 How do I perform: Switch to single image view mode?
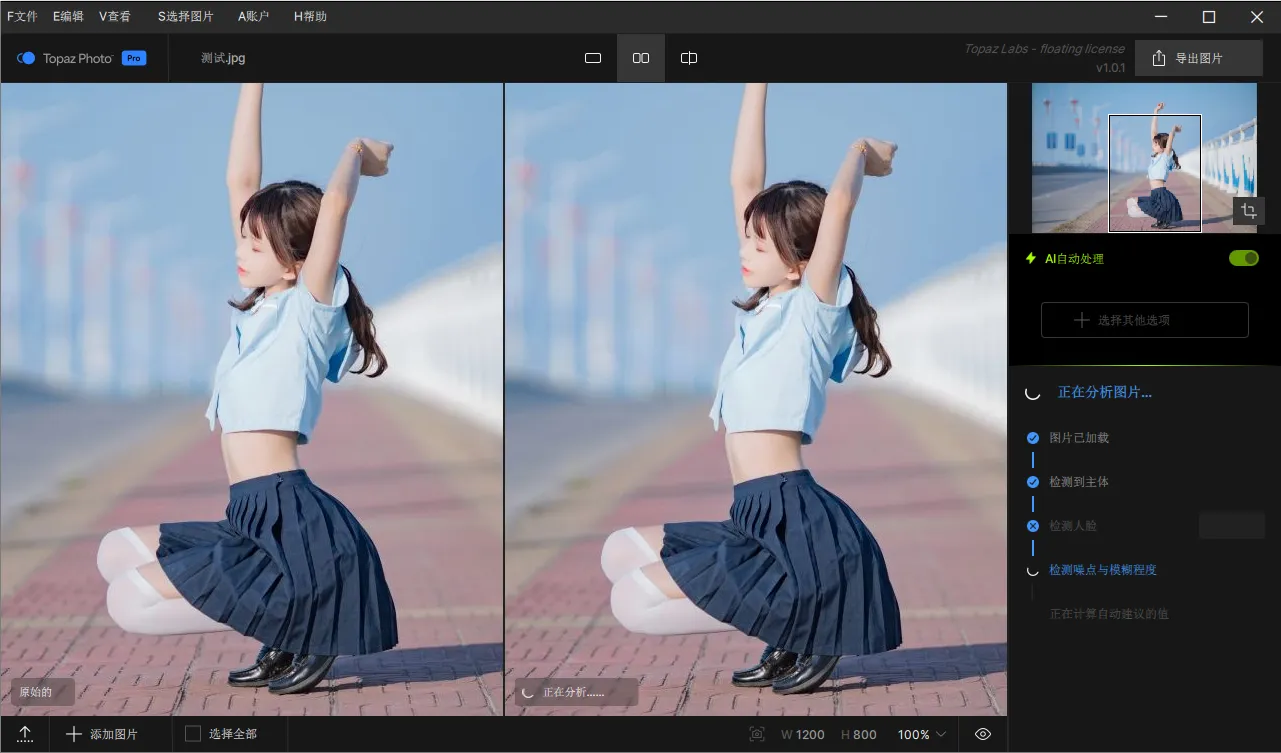[x=593, y=58]
